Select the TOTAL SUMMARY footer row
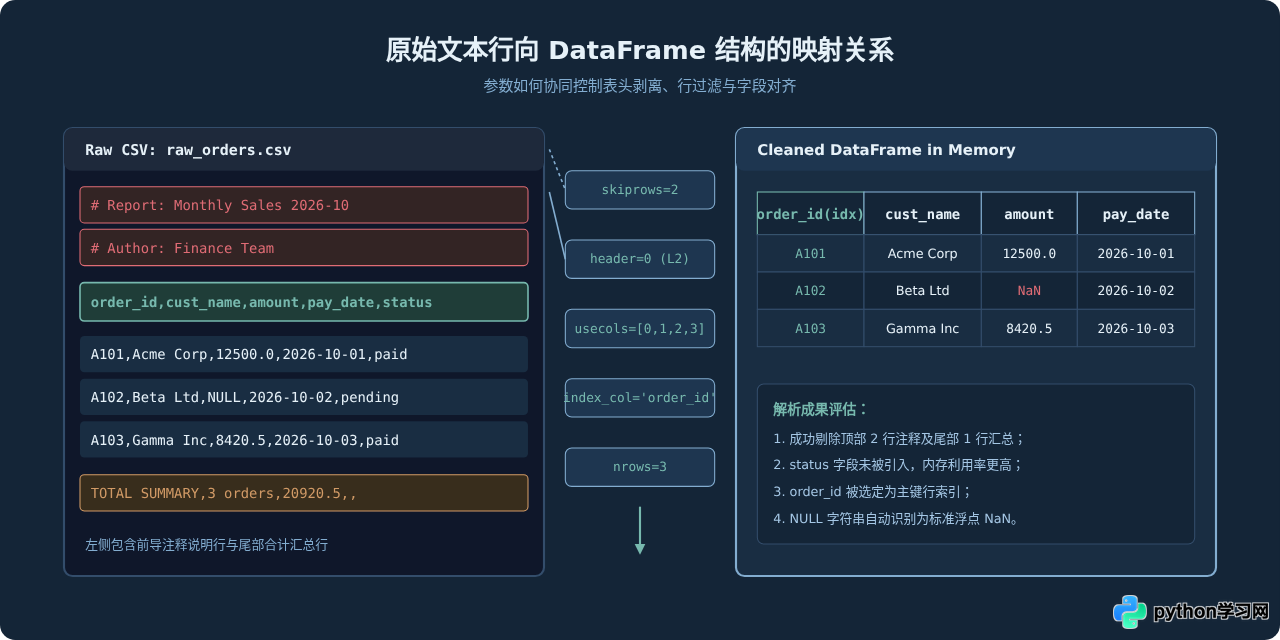 click(304, 493)
